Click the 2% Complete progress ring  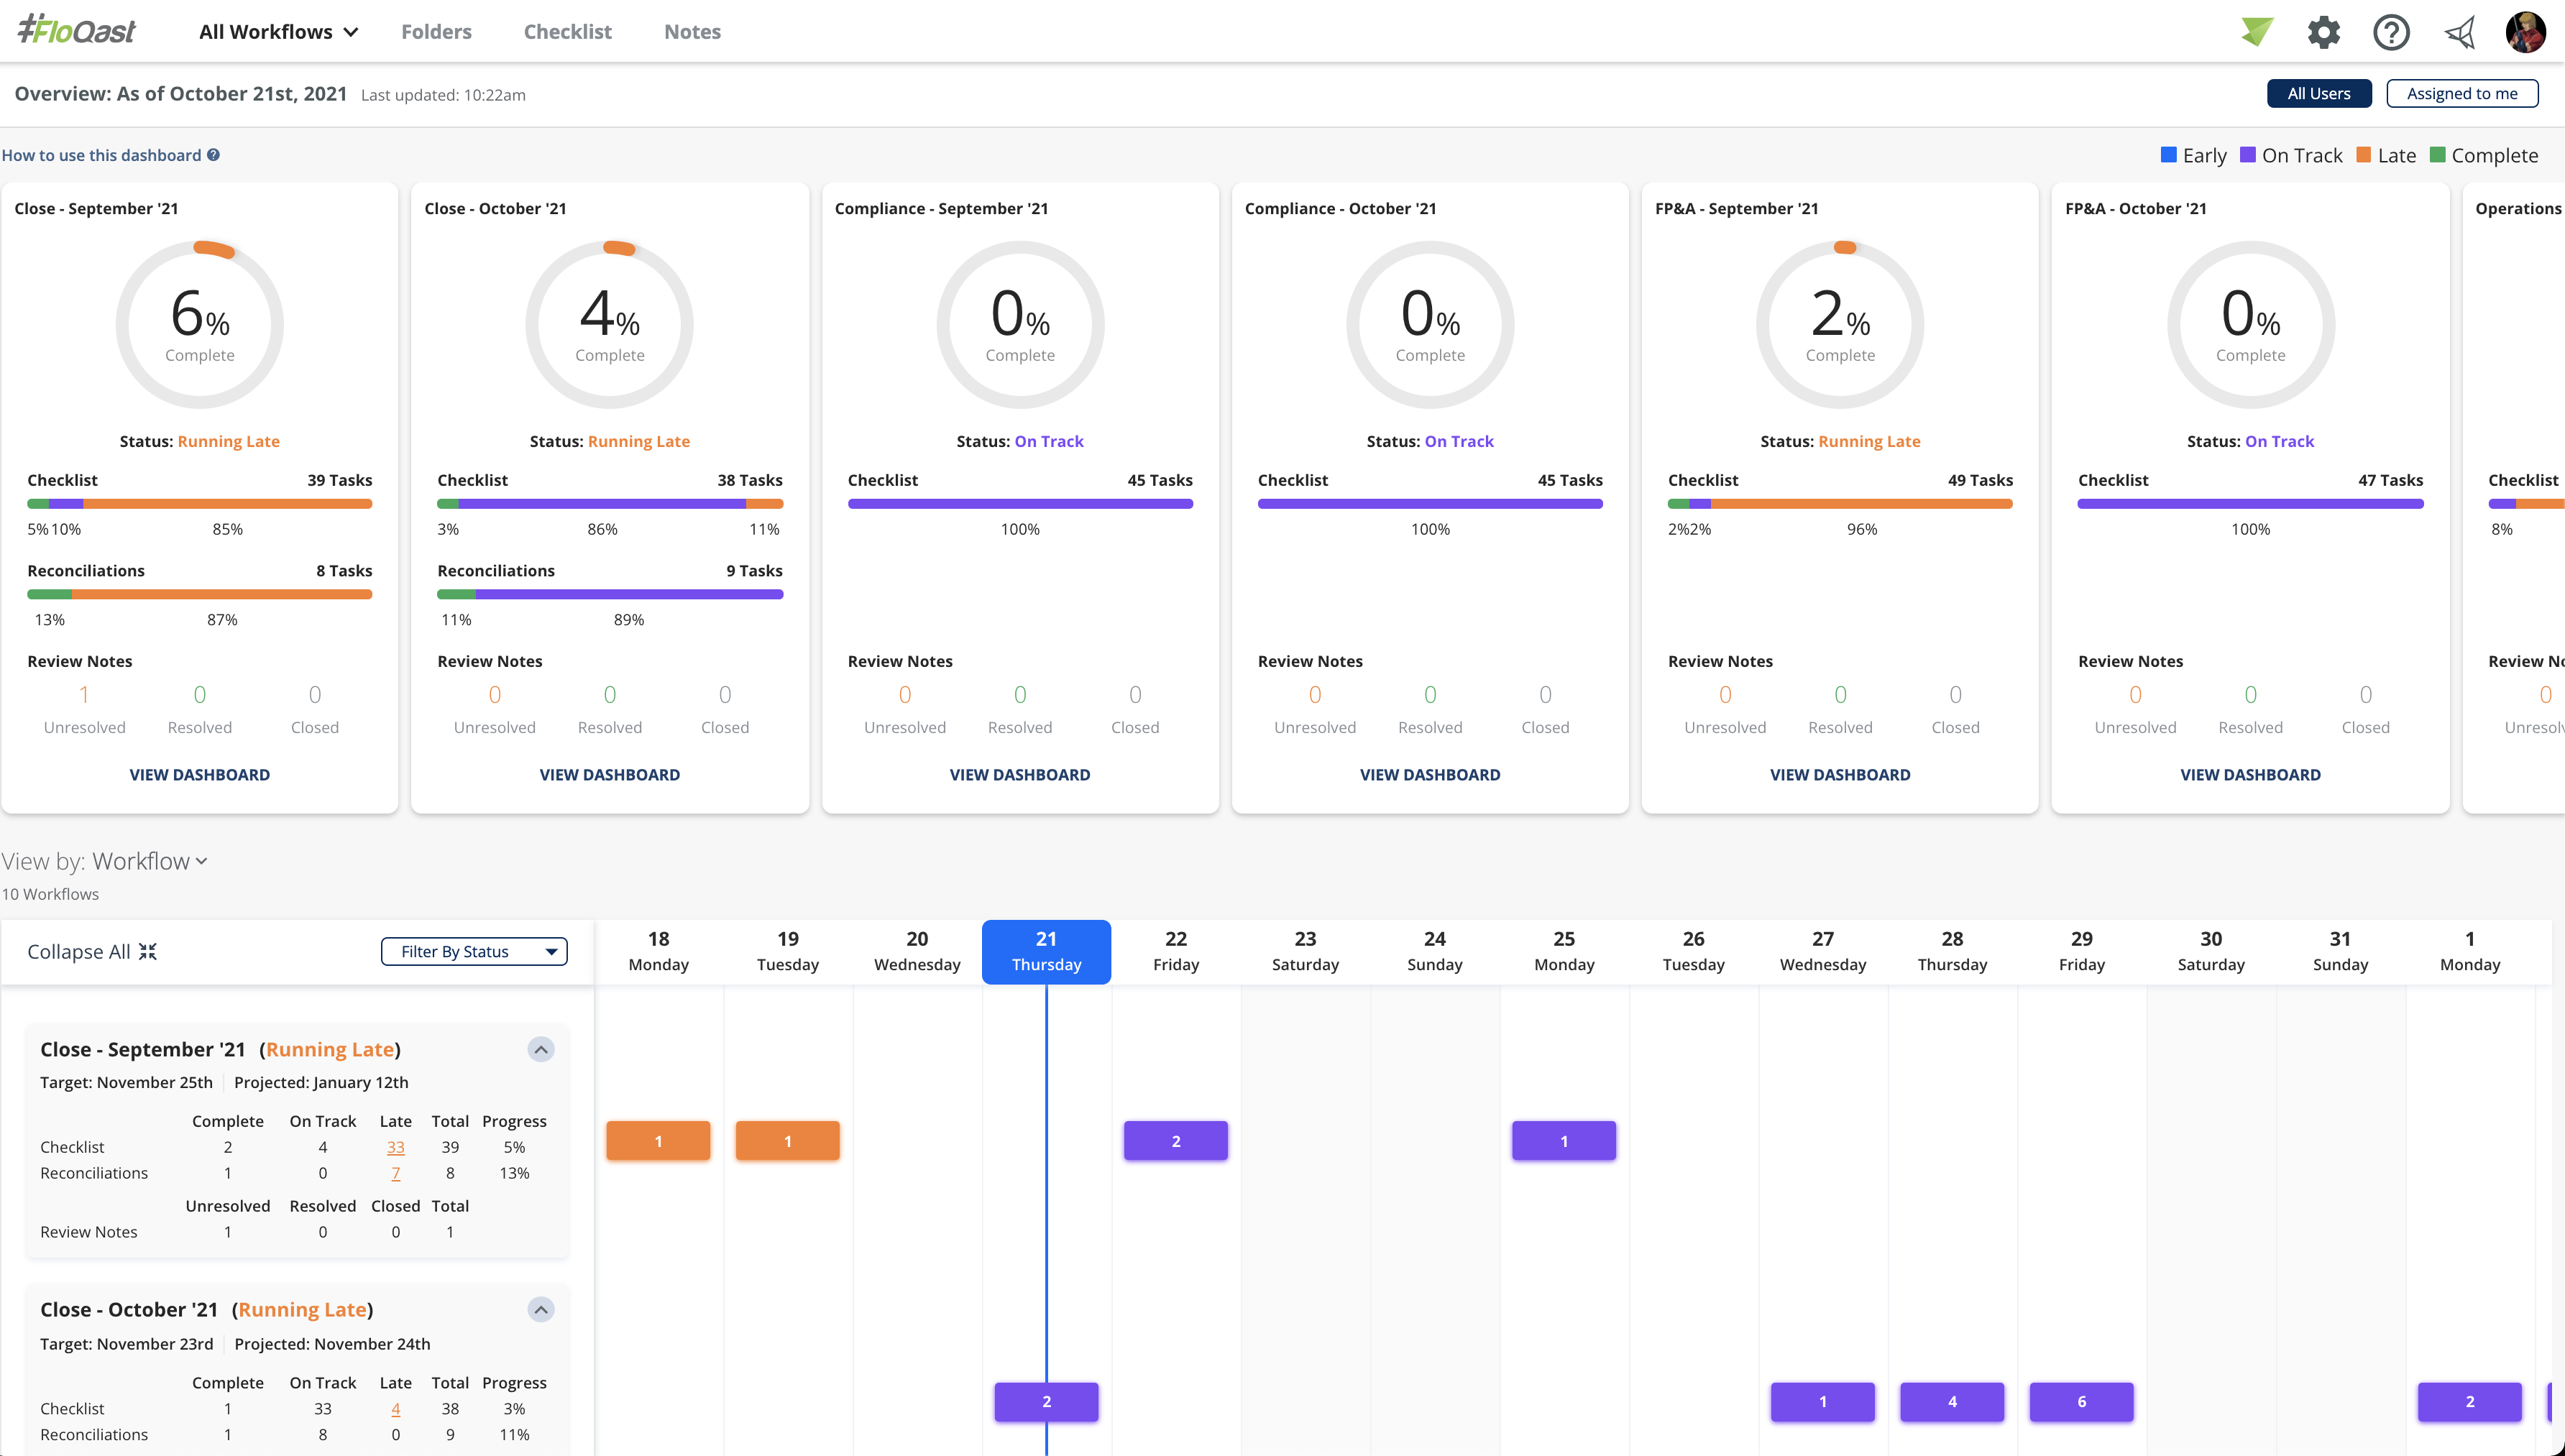point(1839,324)
